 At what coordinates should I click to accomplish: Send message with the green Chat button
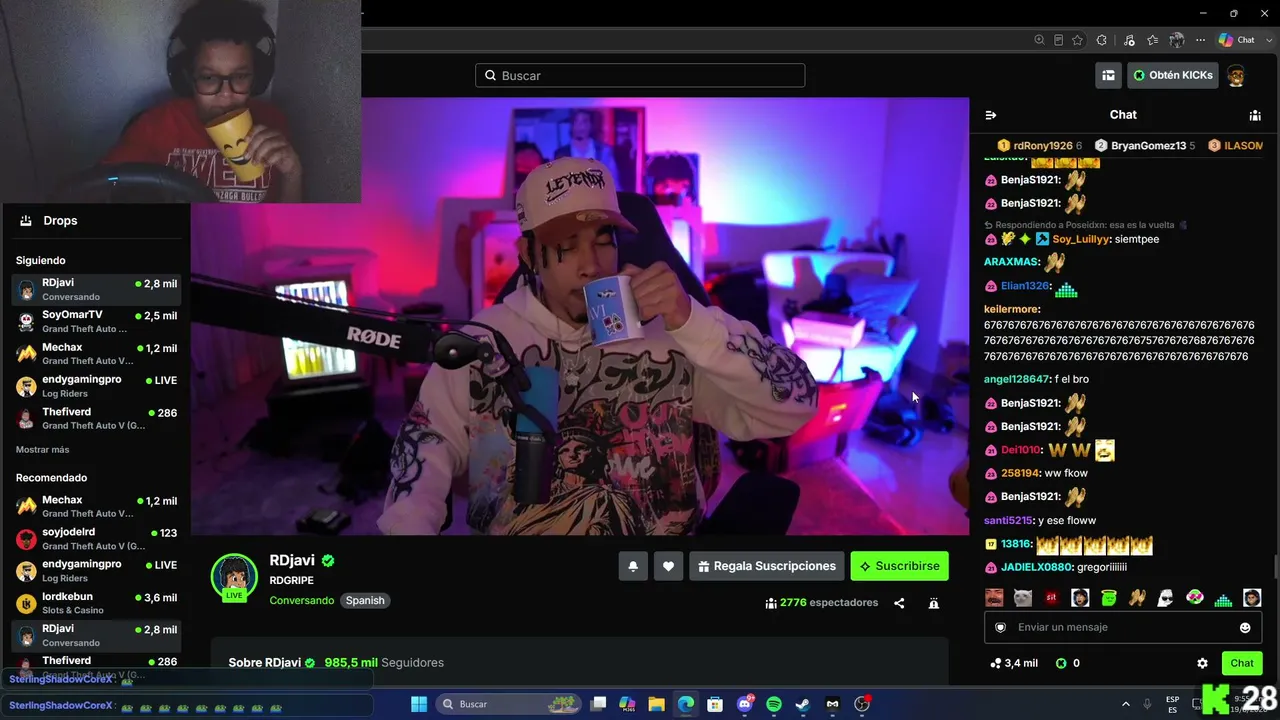pos(1242,663)
